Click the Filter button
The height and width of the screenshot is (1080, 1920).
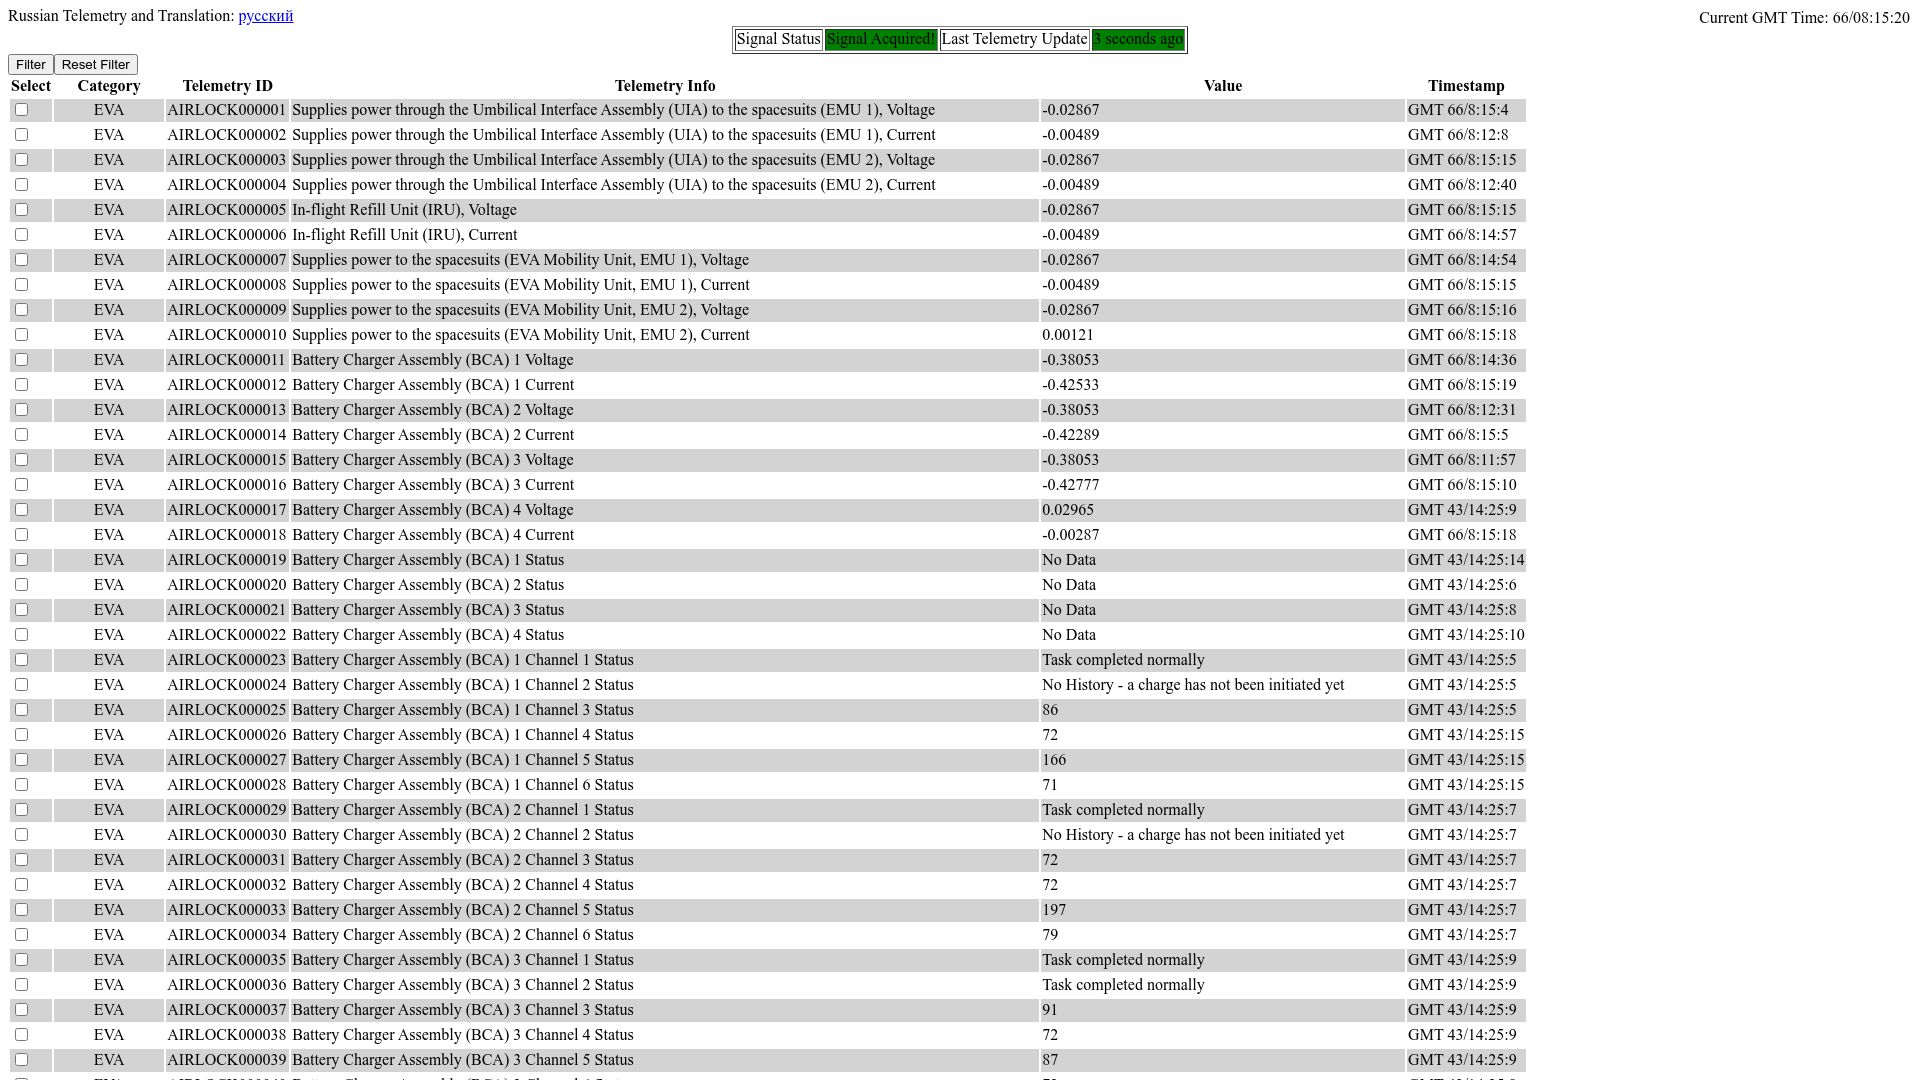[30, 64]
